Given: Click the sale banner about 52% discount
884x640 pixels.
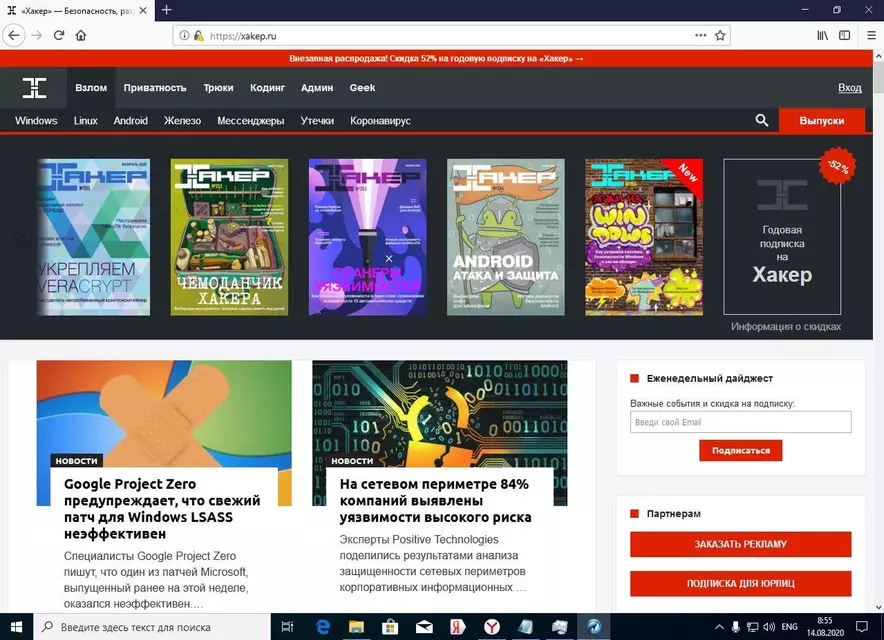Looking at the screenshot, I should pos(436,59).
